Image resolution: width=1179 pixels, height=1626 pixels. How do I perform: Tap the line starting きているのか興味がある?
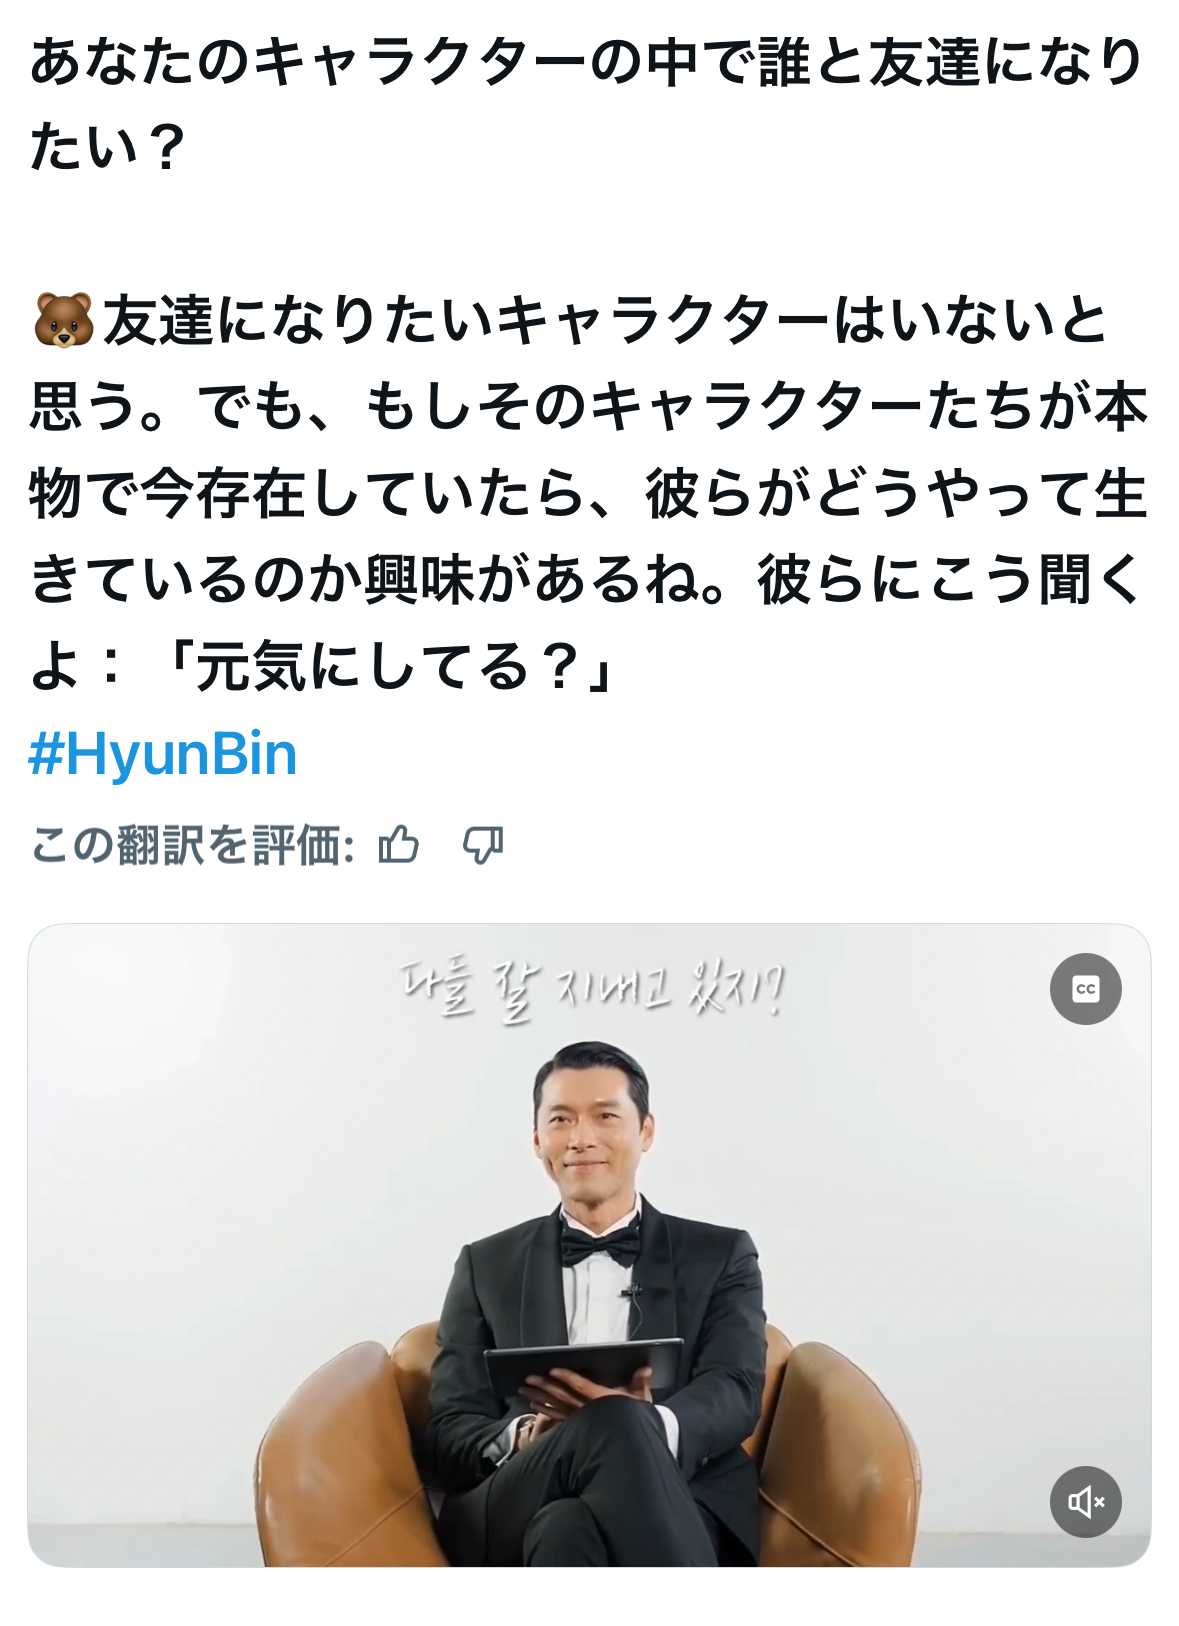pos(589,580)
